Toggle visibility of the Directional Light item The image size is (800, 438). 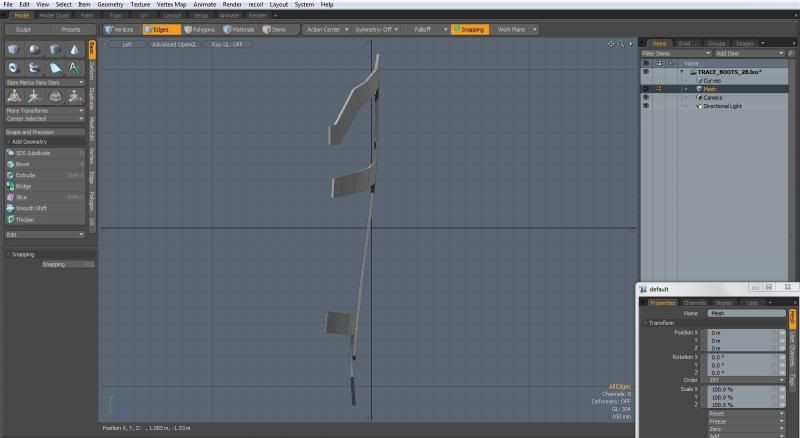(x=646, y=106)
